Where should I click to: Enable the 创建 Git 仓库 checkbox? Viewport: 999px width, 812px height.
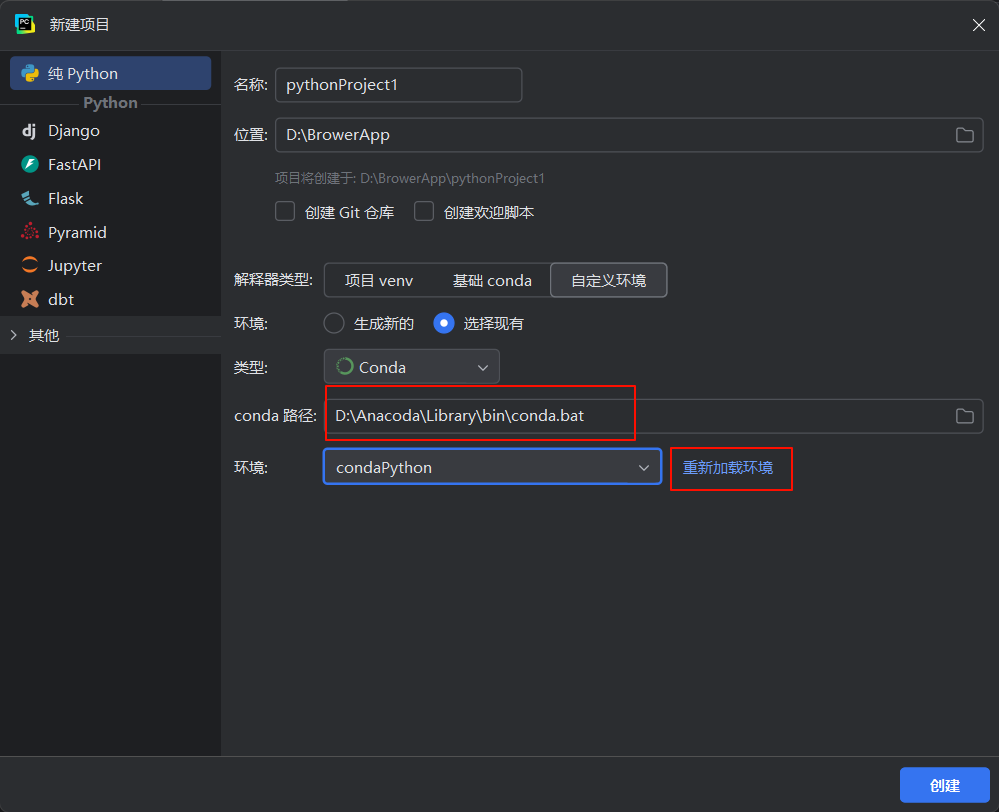[285, 211]
